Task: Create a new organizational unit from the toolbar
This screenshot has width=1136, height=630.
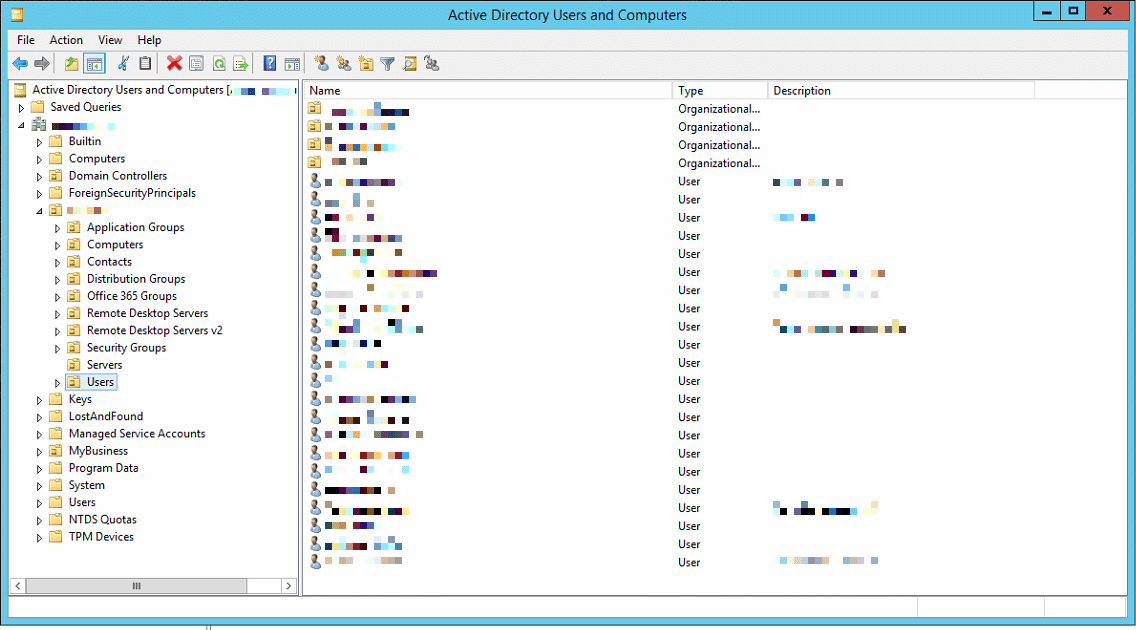Action: tap(365, 63)
